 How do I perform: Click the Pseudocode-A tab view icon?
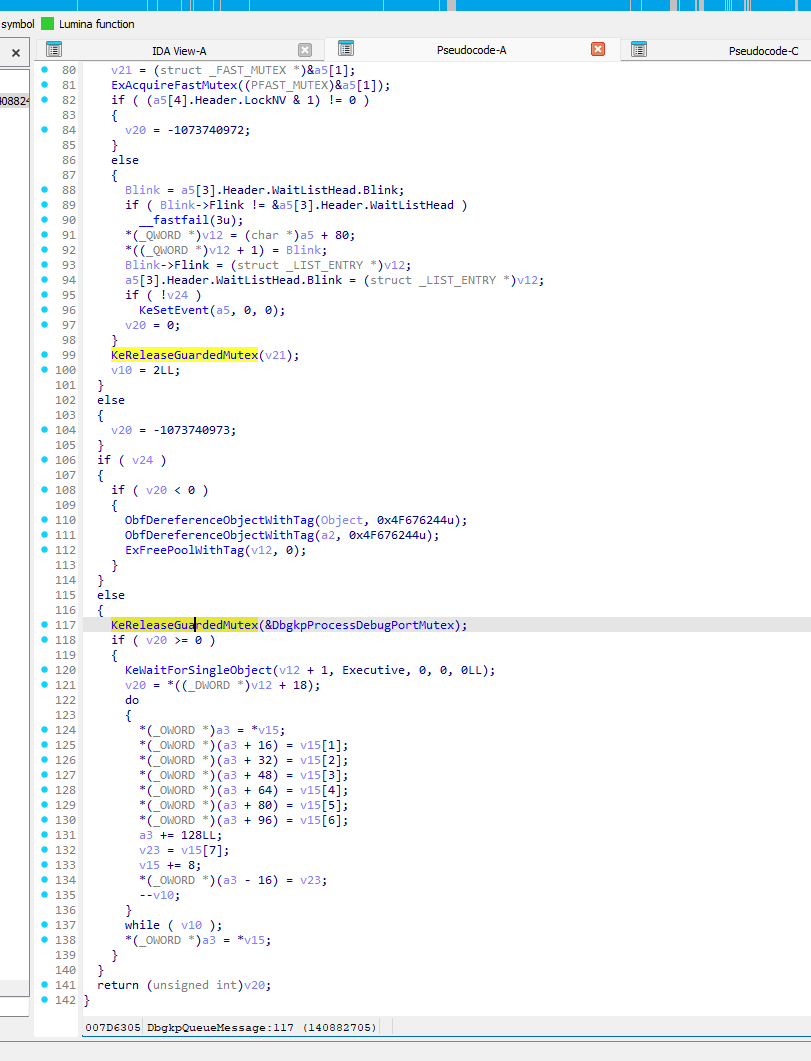pyautogui.click(x=344, y=48)
